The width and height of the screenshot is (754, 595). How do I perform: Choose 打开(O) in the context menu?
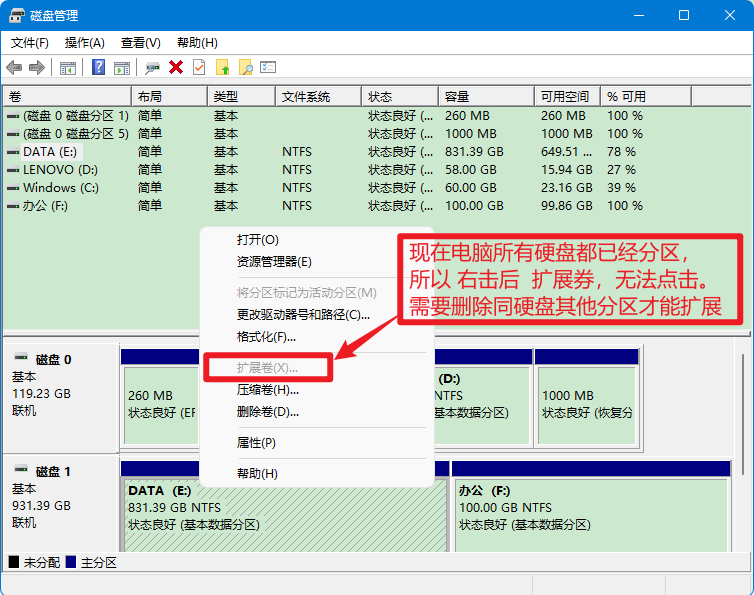(x=317, y=240)
